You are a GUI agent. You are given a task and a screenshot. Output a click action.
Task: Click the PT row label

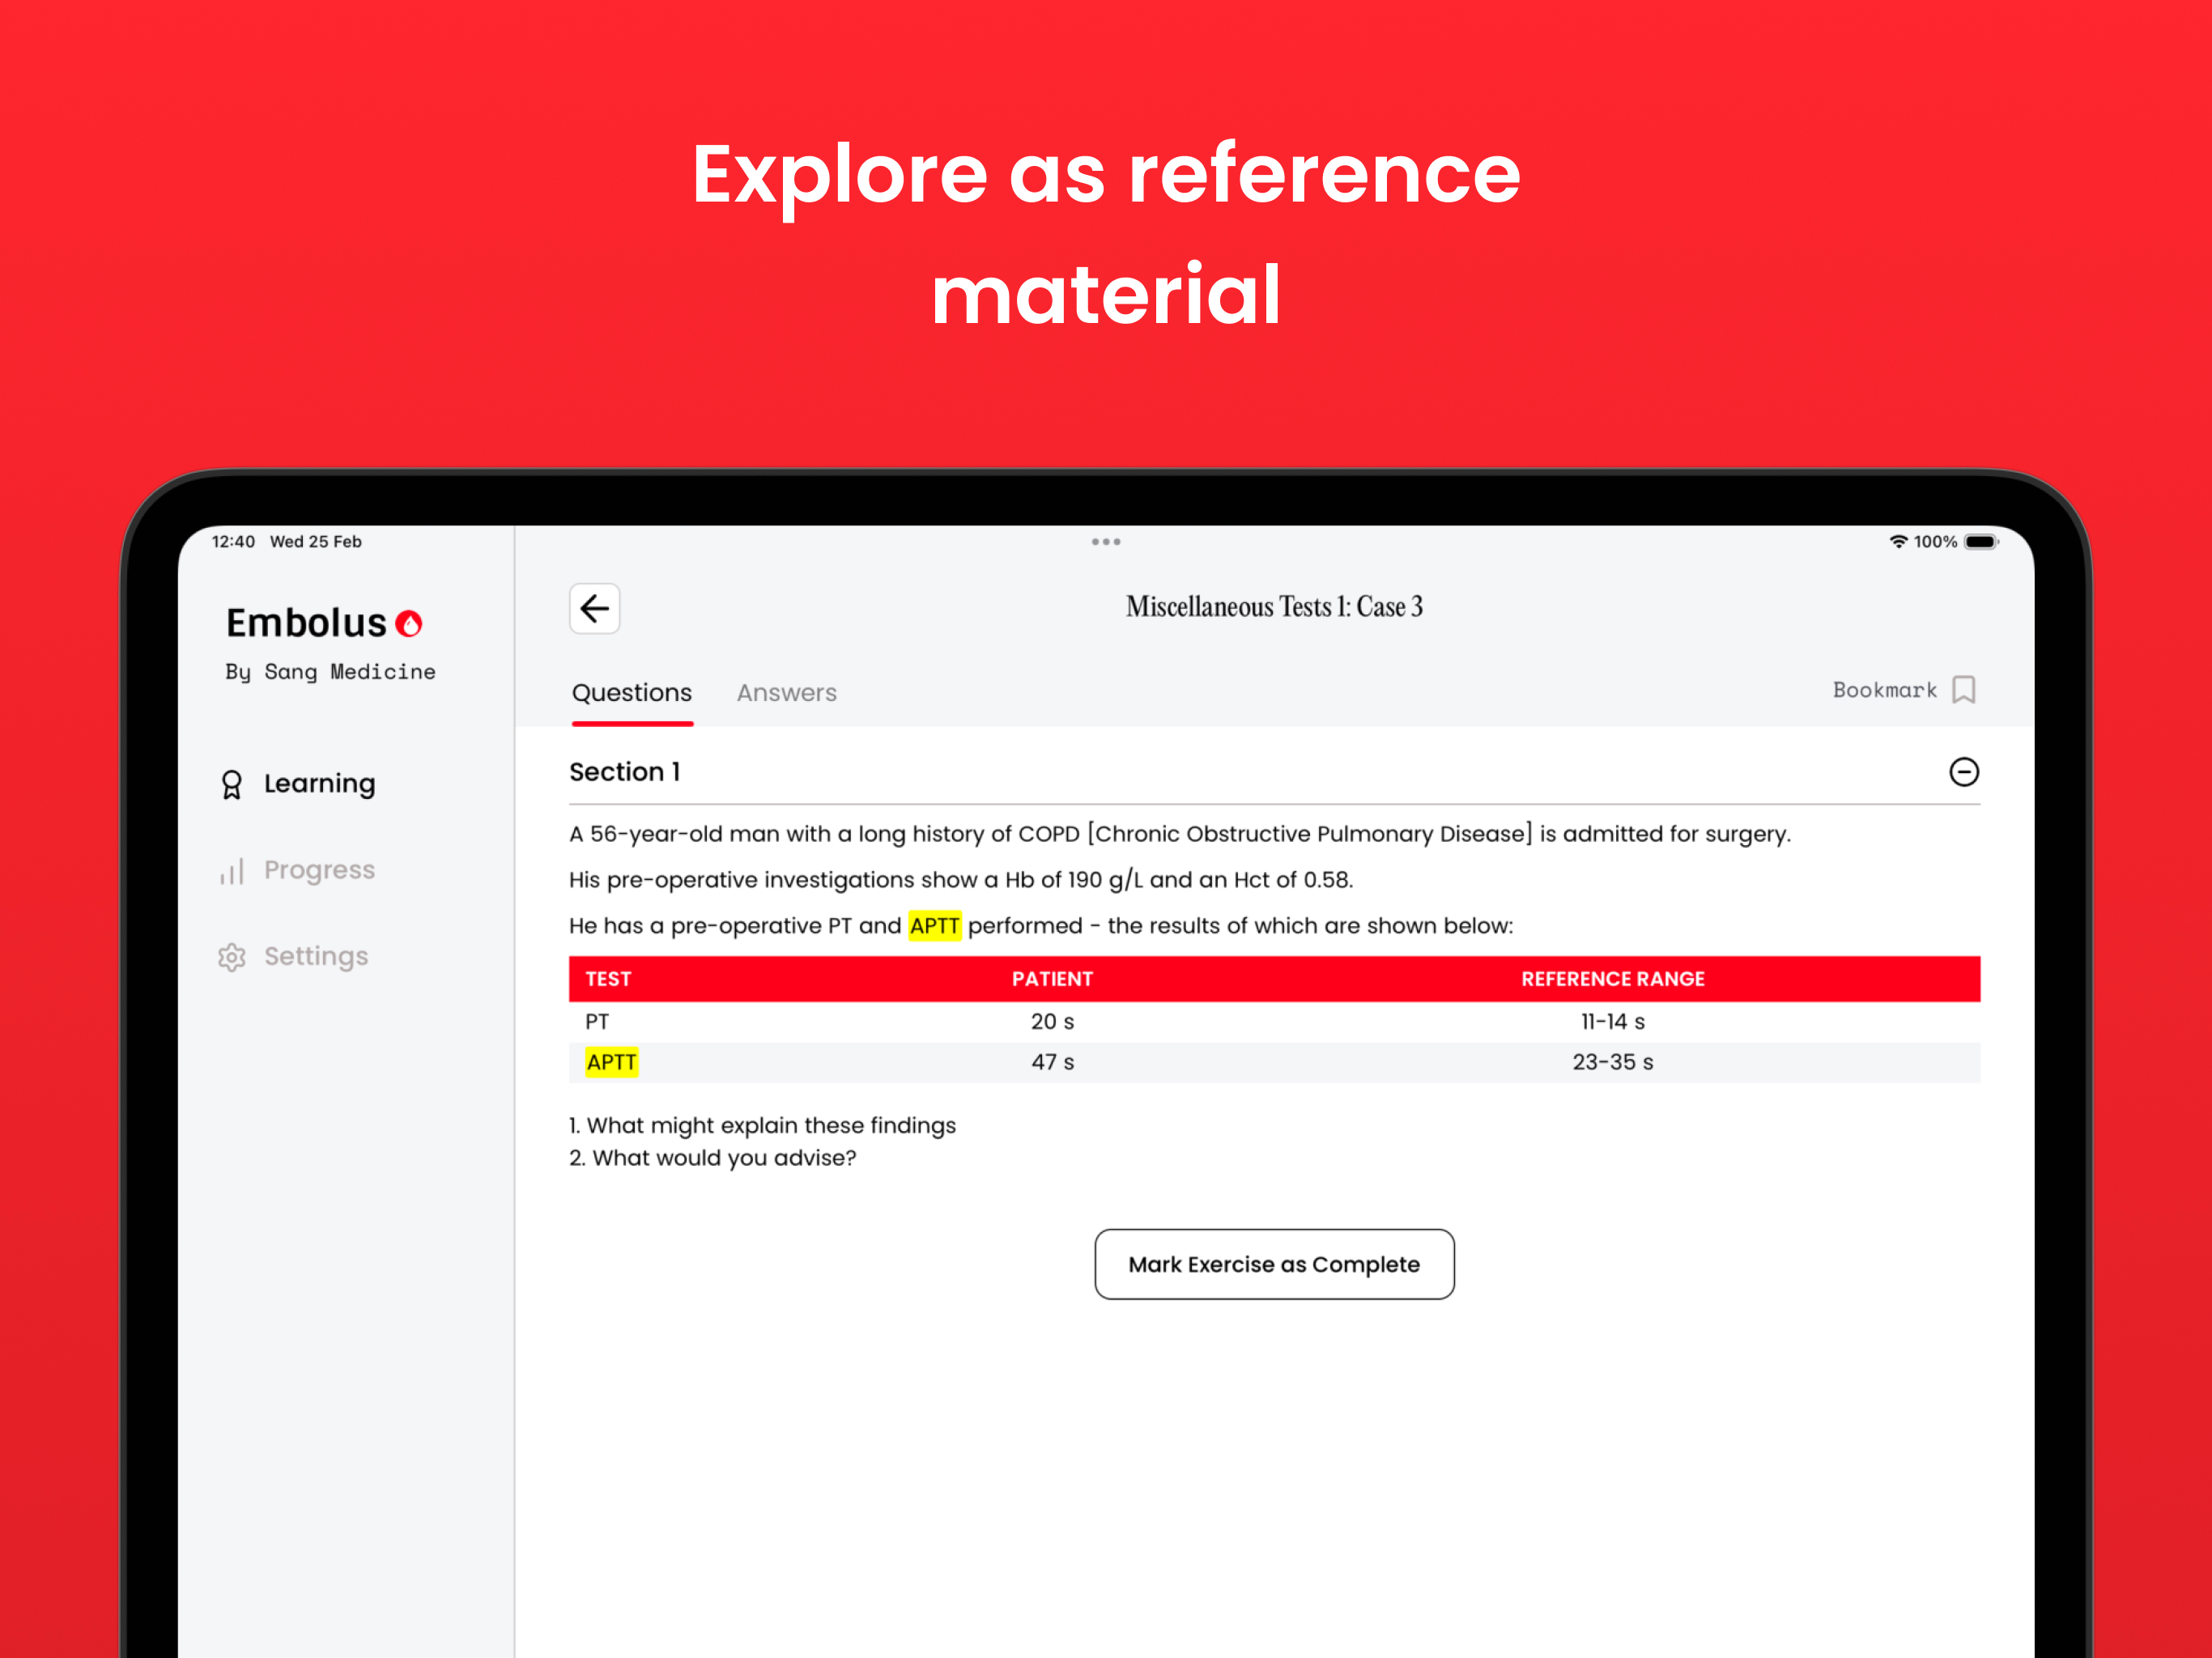point(597,1022)
